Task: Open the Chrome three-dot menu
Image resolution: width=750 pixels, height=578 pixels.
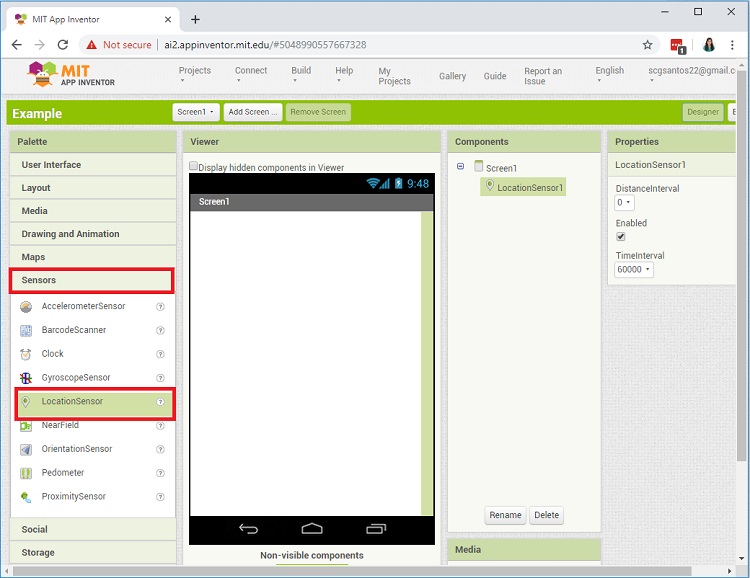Action: click(732, 45)
